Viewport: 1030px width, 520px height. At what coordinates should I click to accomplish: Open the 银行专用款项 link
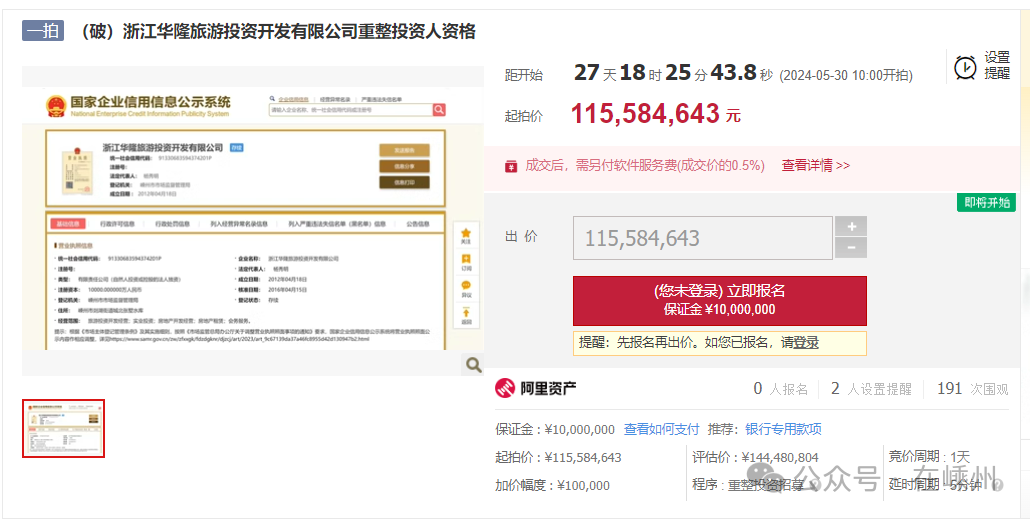point(783,429)
